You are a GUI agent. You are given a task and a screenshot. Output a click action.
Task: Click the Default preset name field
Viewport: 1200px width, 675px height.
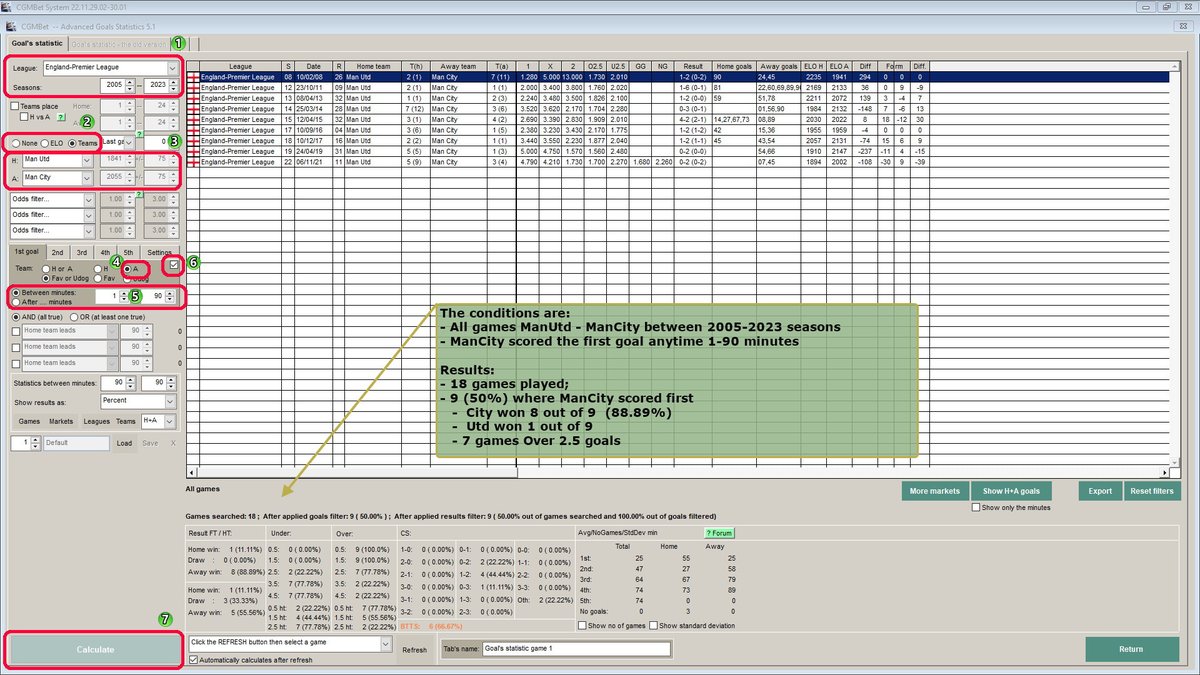(77, 441)
